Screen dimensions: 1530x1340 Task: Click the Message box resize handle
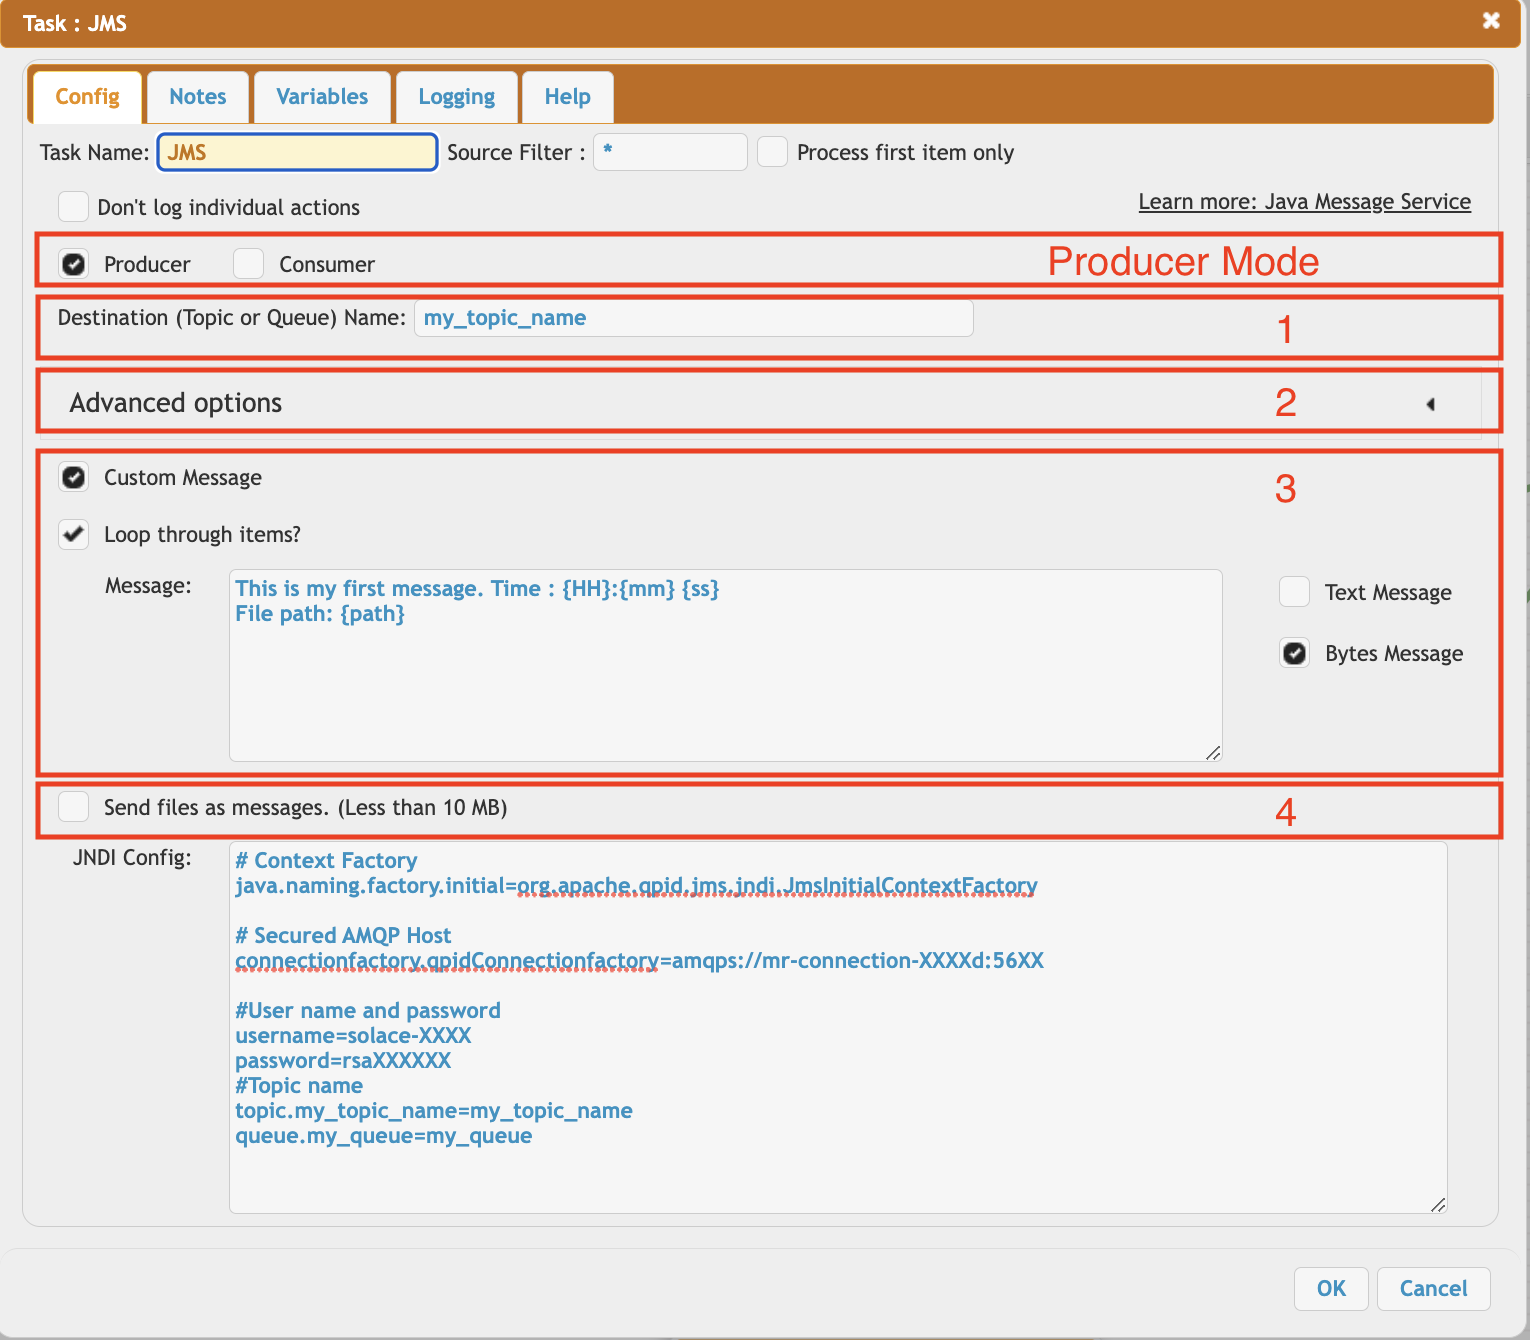point(1213,753)
